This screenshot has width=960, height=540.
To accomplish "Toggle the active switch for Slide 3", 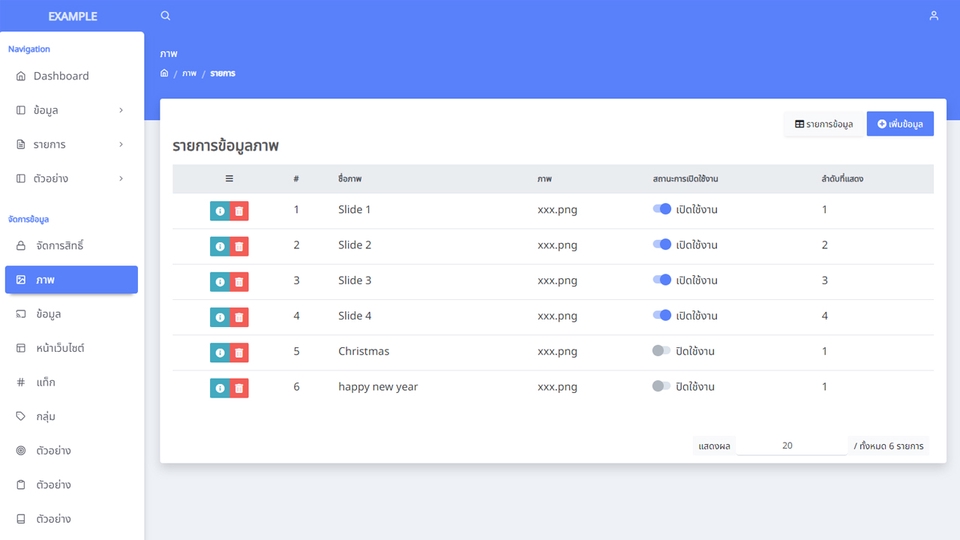I will pyautogui.click(x=662, y=280).
